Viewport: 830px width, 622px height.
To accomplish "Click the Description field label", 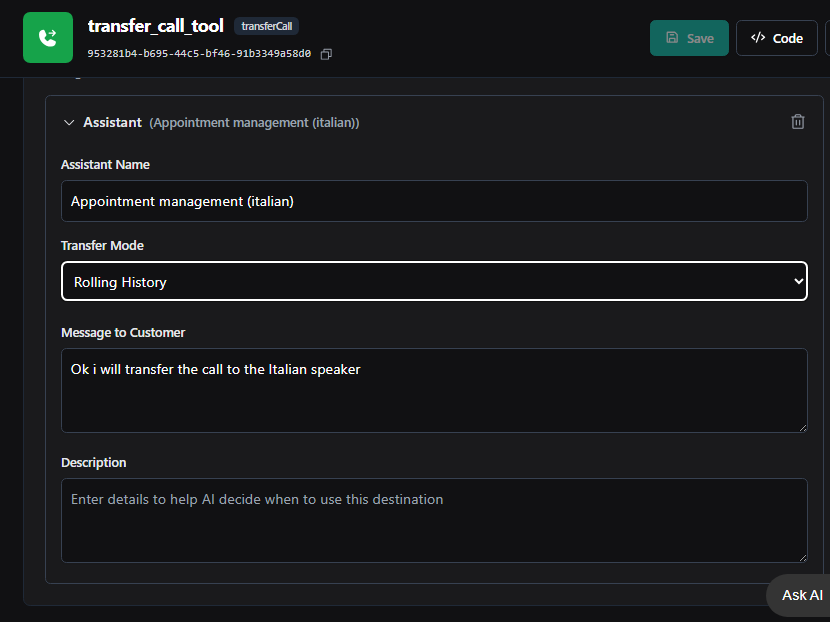I will 94,463.
